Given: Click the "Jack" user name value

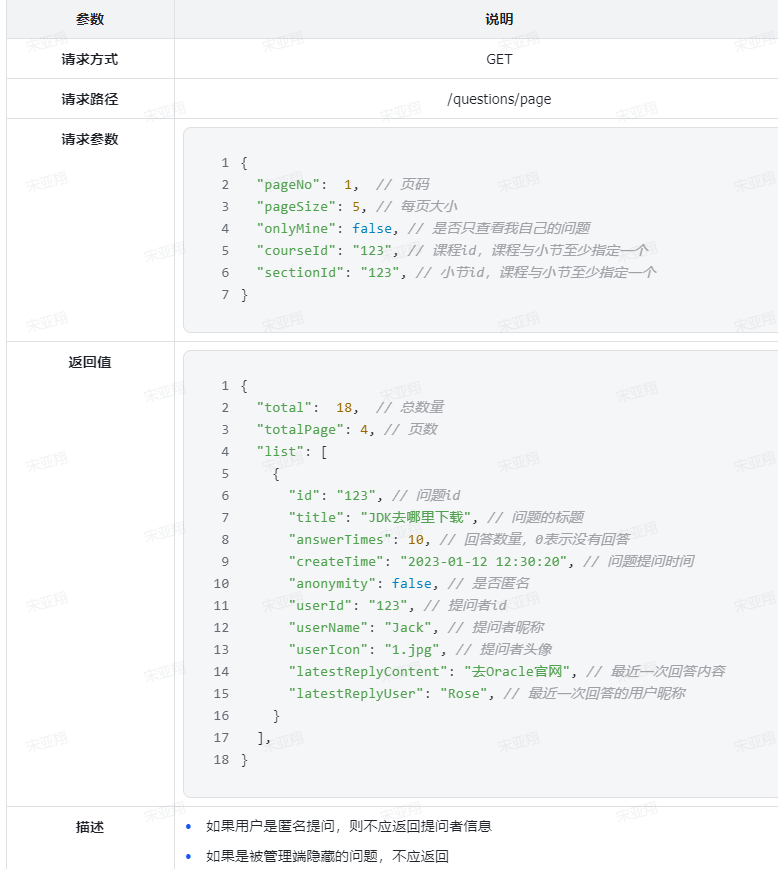Looking at the screenshot, I should (408, 627).
